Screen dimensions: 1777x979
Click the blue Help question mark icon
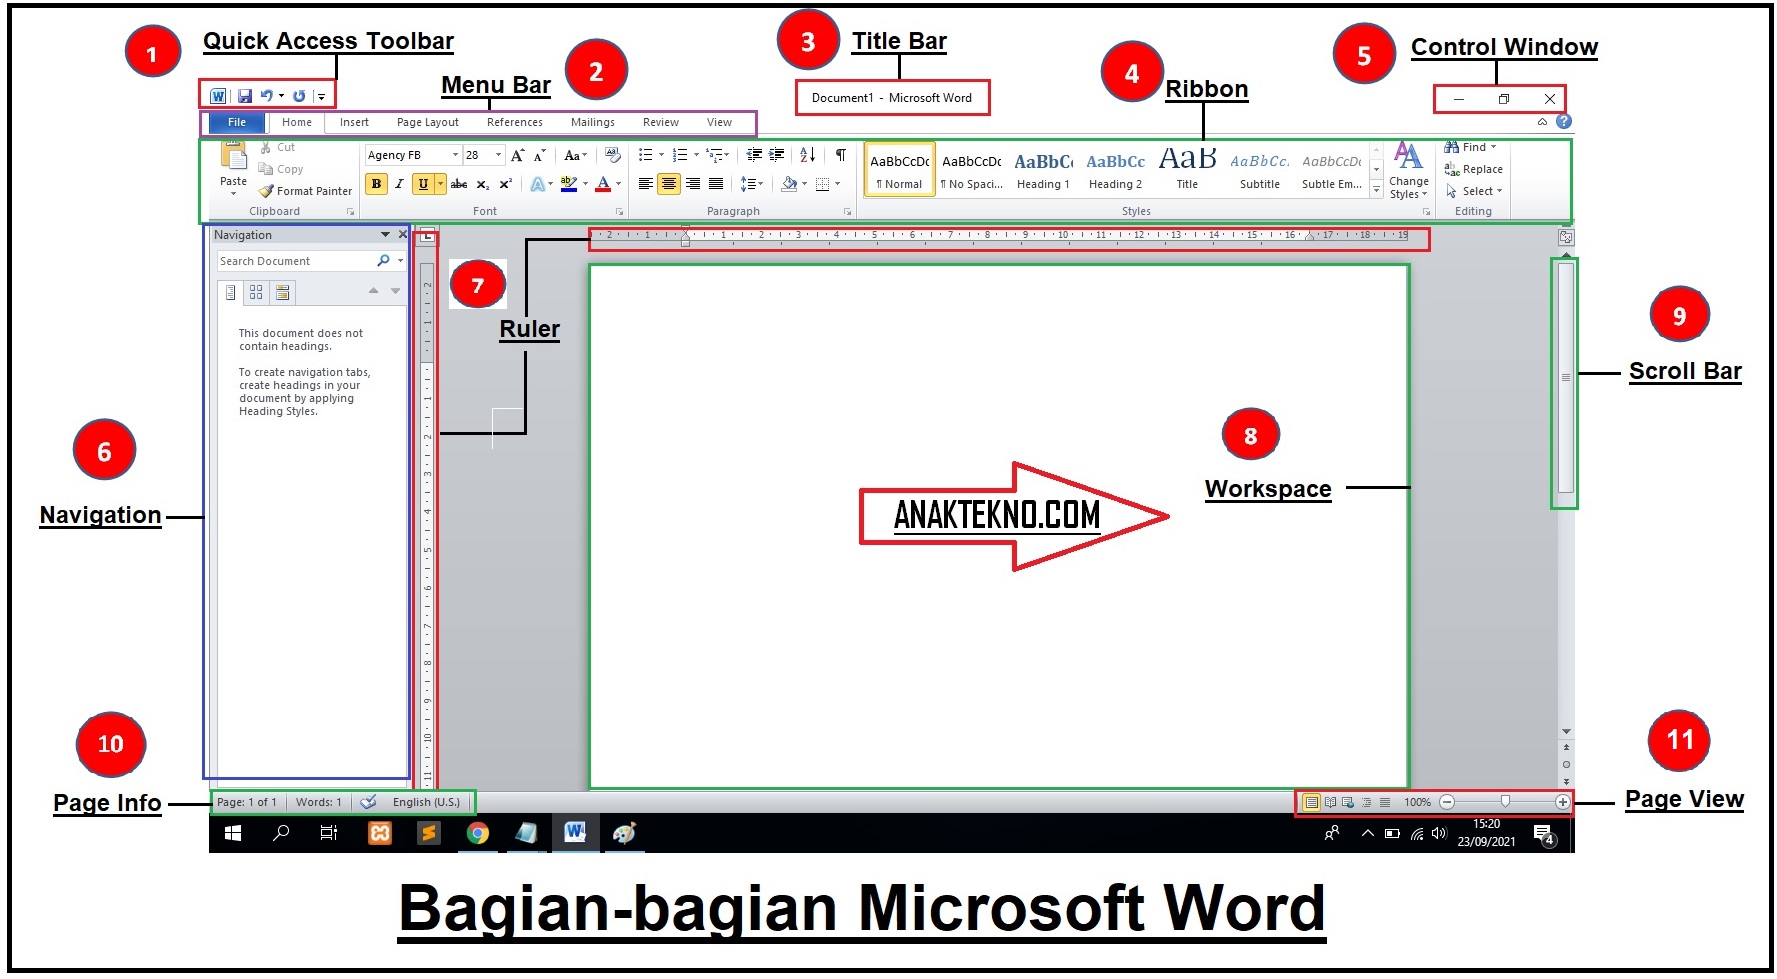[1564, 121]
